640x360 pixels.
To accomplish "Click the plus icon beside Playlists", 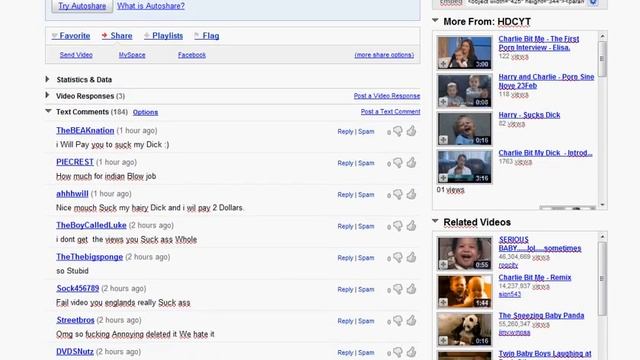I will 147,36.
